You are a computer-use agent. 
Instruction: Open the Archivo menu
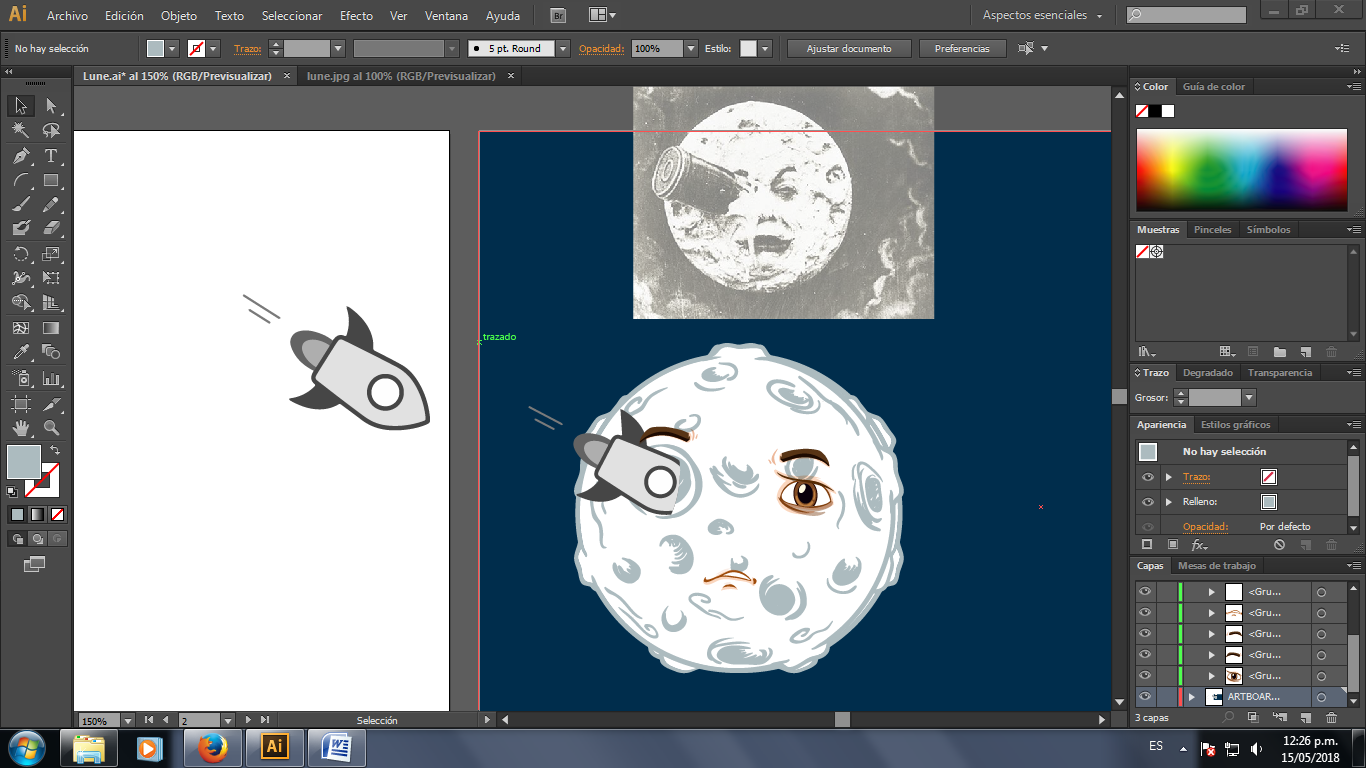(67, 16)
